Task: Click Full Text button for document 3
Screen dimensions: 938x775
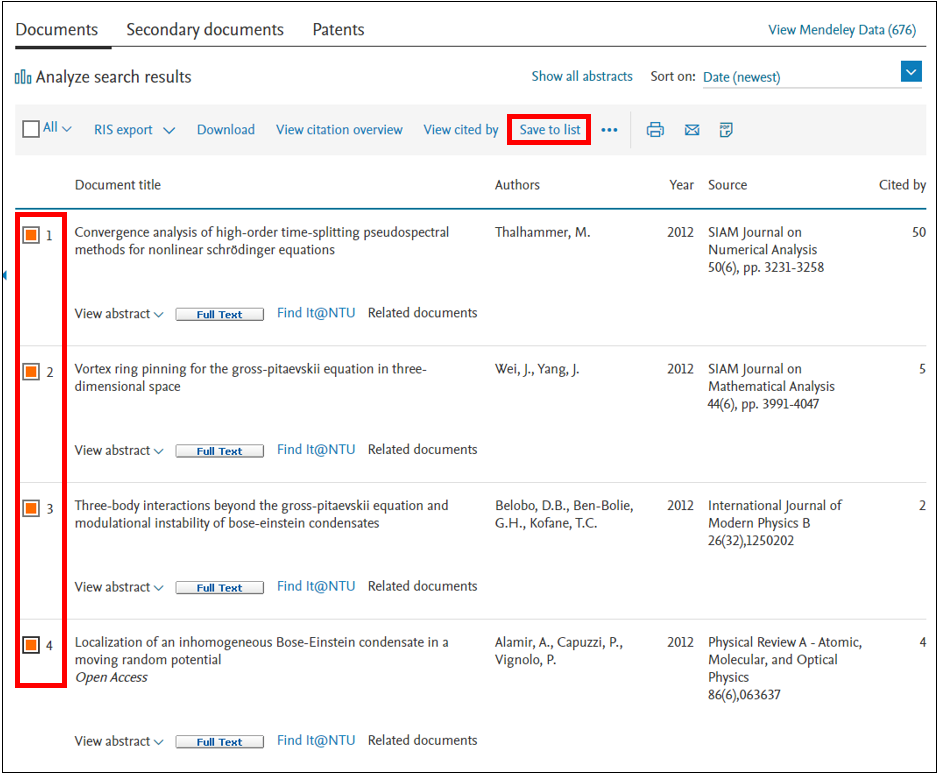Action: tap(220, 588)
